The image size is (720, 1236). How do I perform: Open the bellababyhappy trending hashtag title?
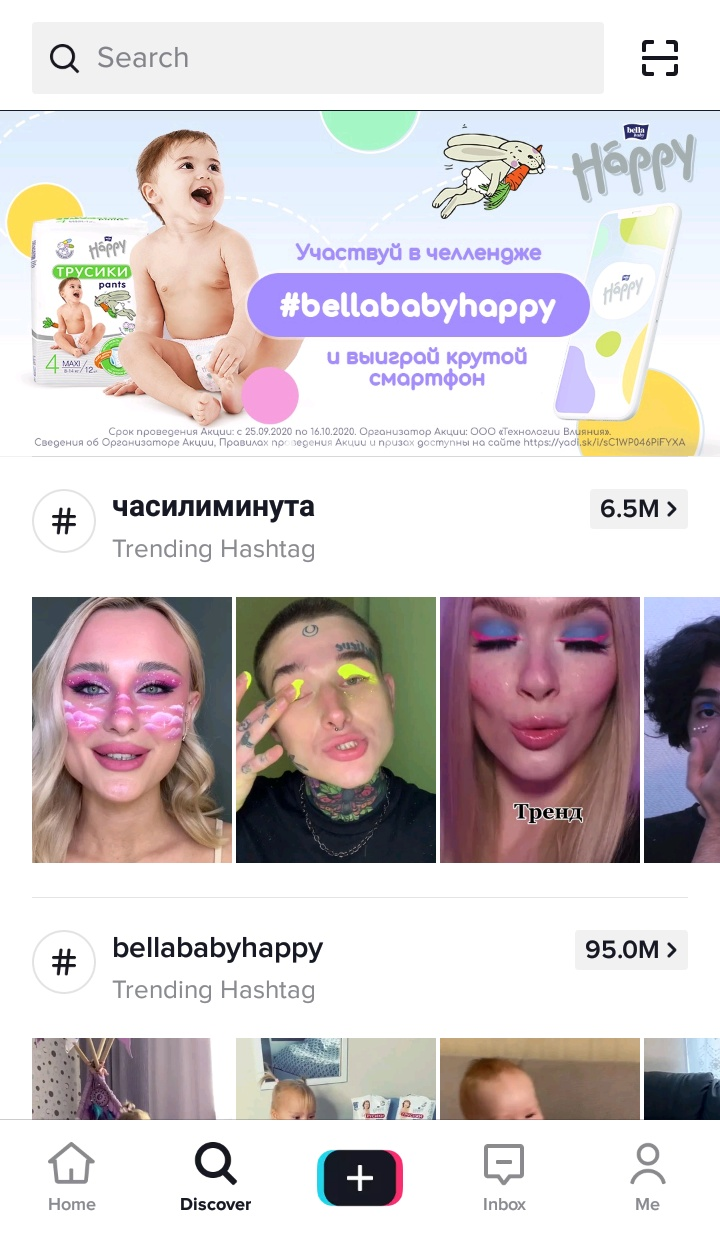(217, 948)
